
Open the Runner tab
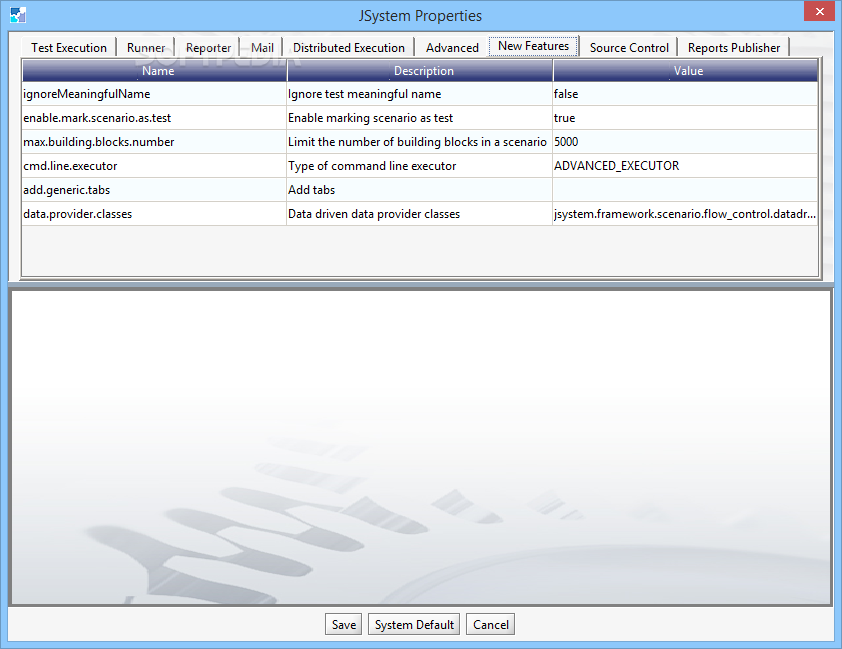tap(146, 47)
